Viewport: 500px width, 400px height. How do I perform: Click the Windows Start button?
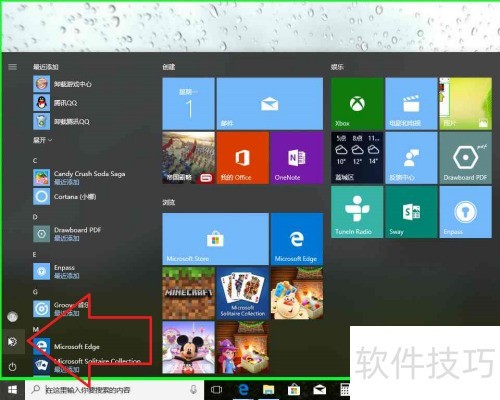click(12, 390)
